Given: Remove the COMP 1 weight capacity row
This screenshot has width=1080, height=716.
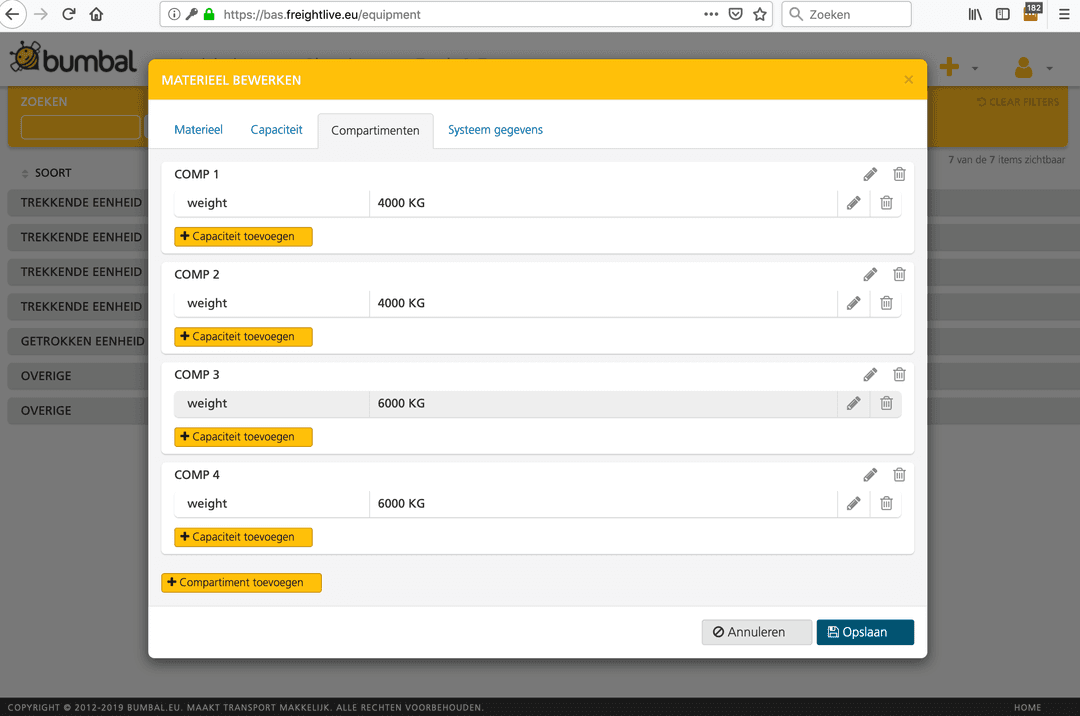Looking at the screenshot, I should (886, 203).
